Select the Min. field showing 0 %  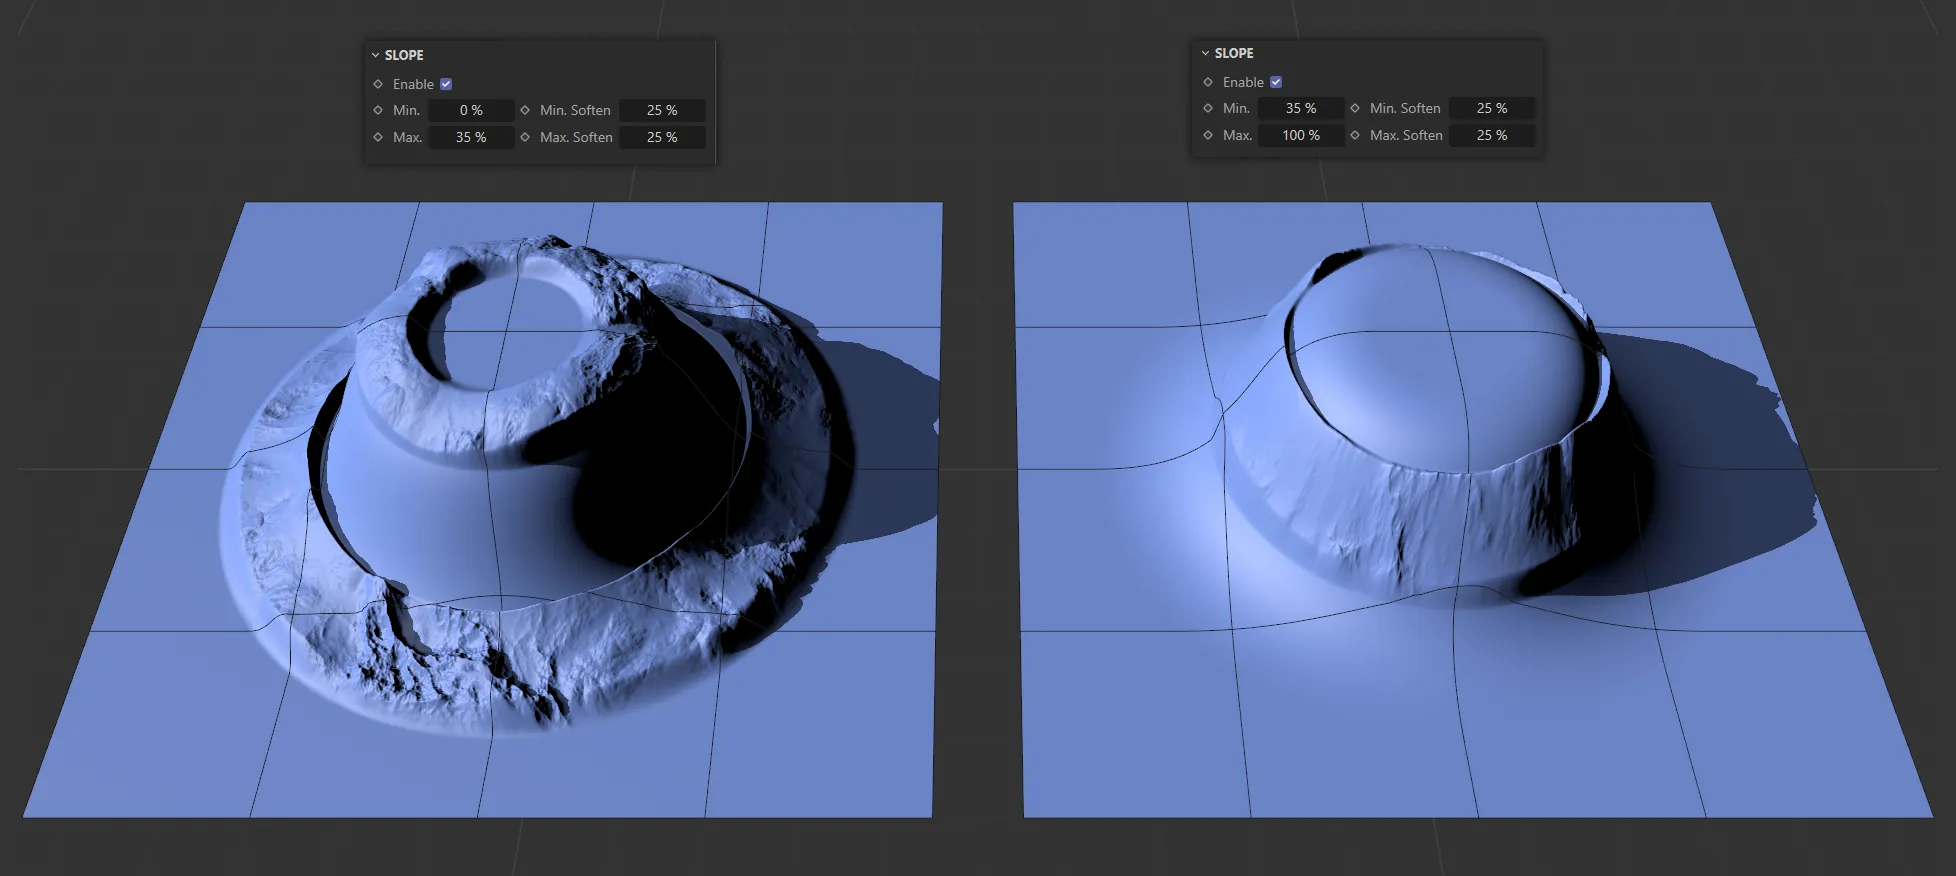click(x=471, y=110)
